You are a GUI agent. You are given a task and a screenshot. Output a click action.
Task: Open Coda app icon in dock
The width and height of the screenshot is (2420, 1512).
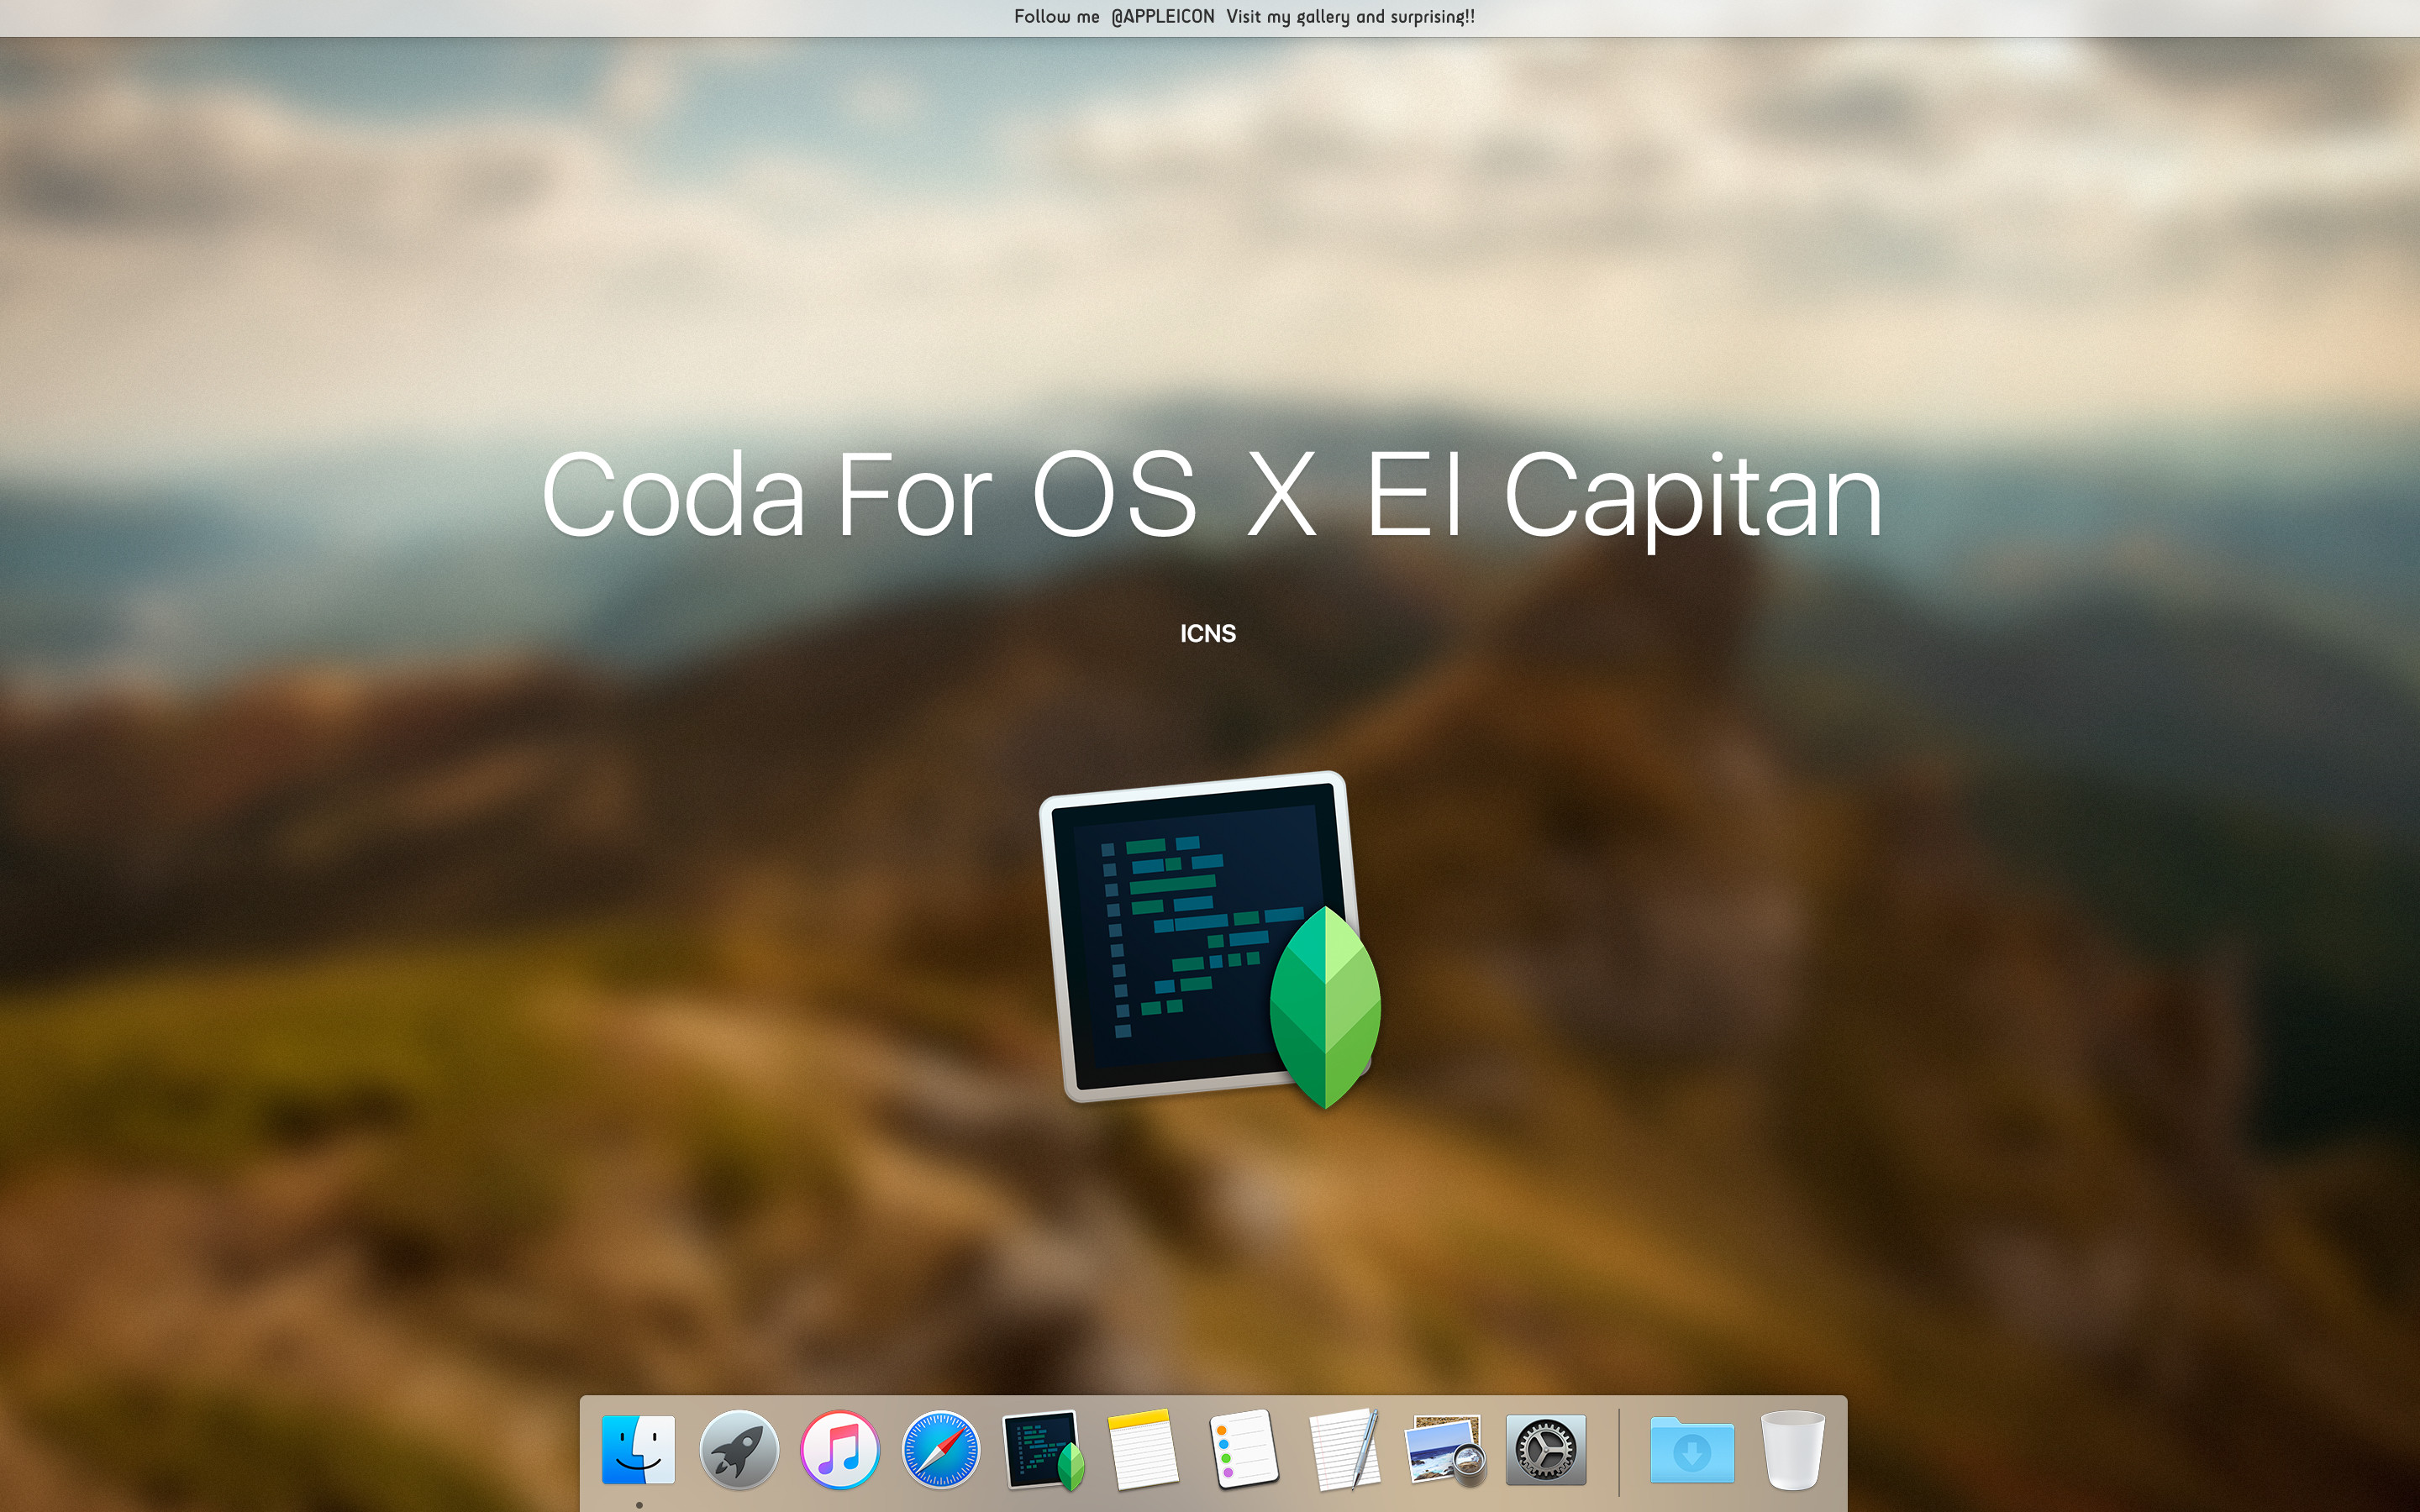1043,1450
